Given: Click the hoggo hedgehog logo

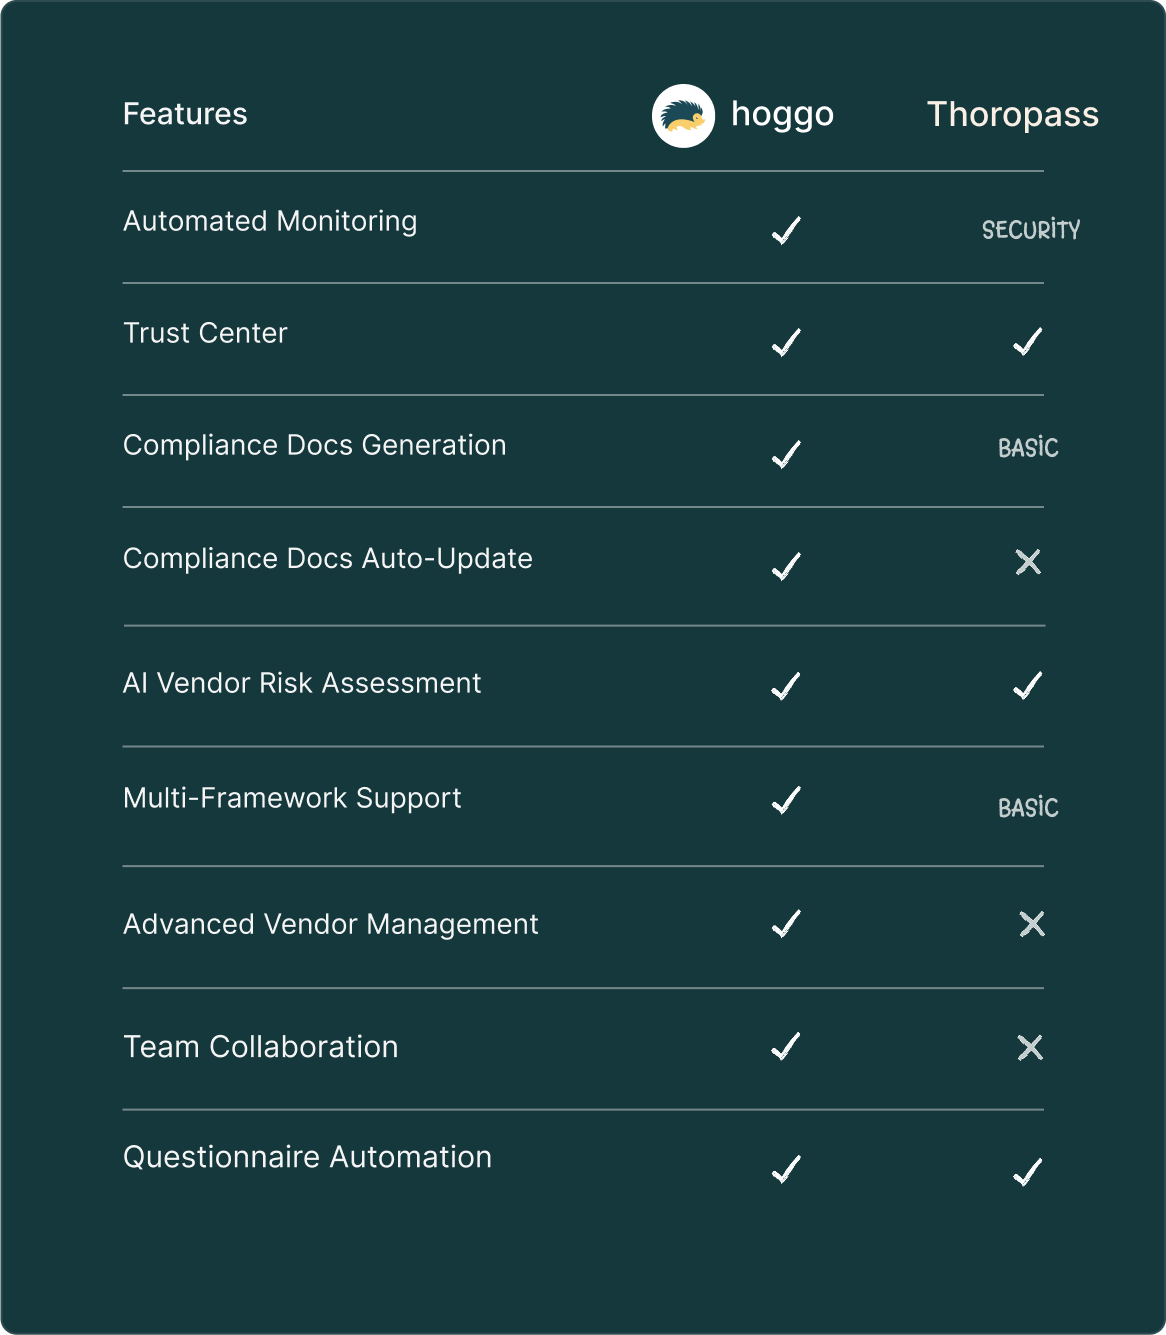Looking at the screenshot, I should click(x=683, y=116).
